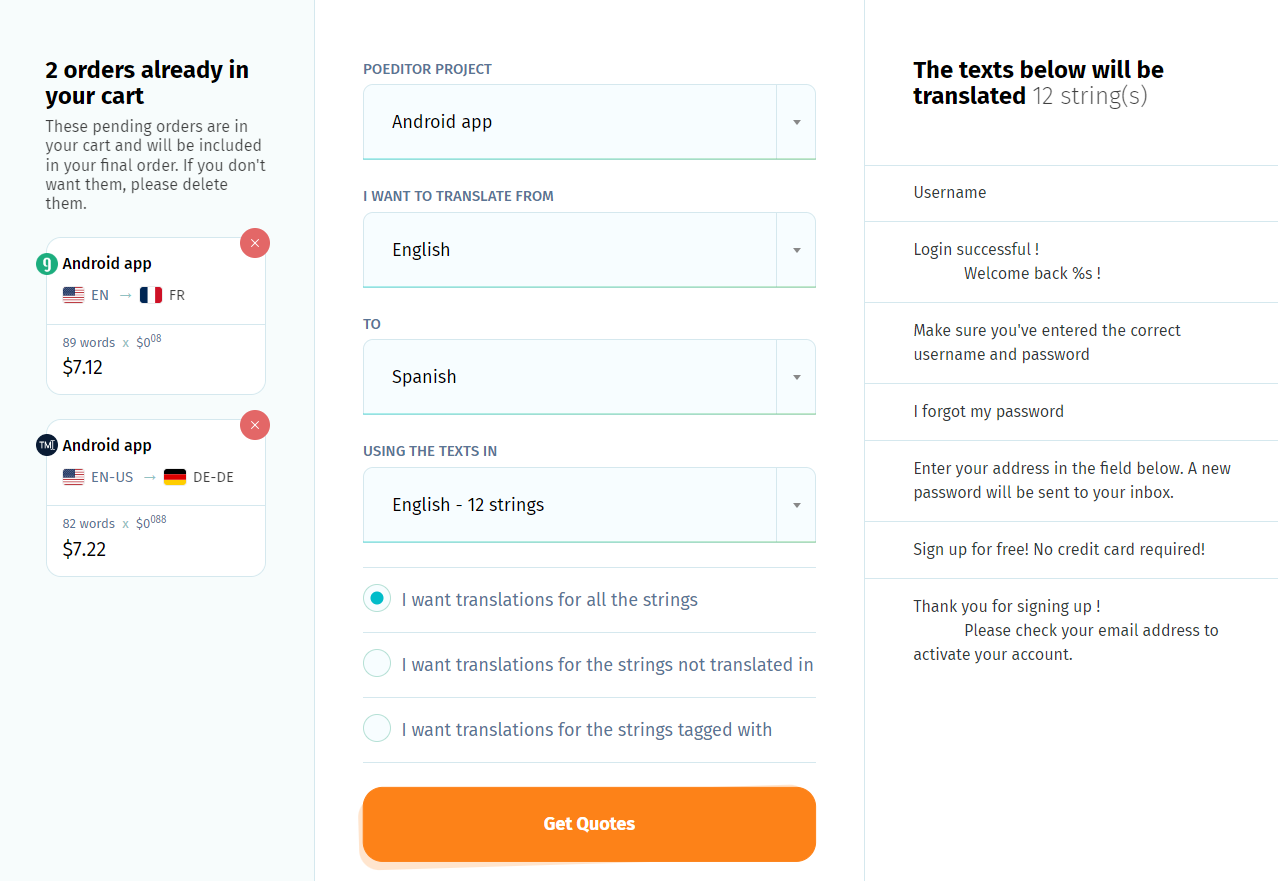Click the German flag next to DE-DE

click(174, 477)
